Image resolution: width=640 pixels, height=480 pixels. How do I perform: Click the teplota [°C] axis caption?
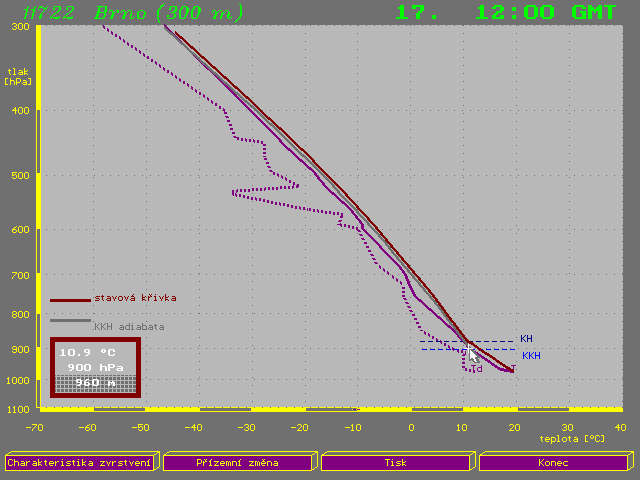(573, 438)
